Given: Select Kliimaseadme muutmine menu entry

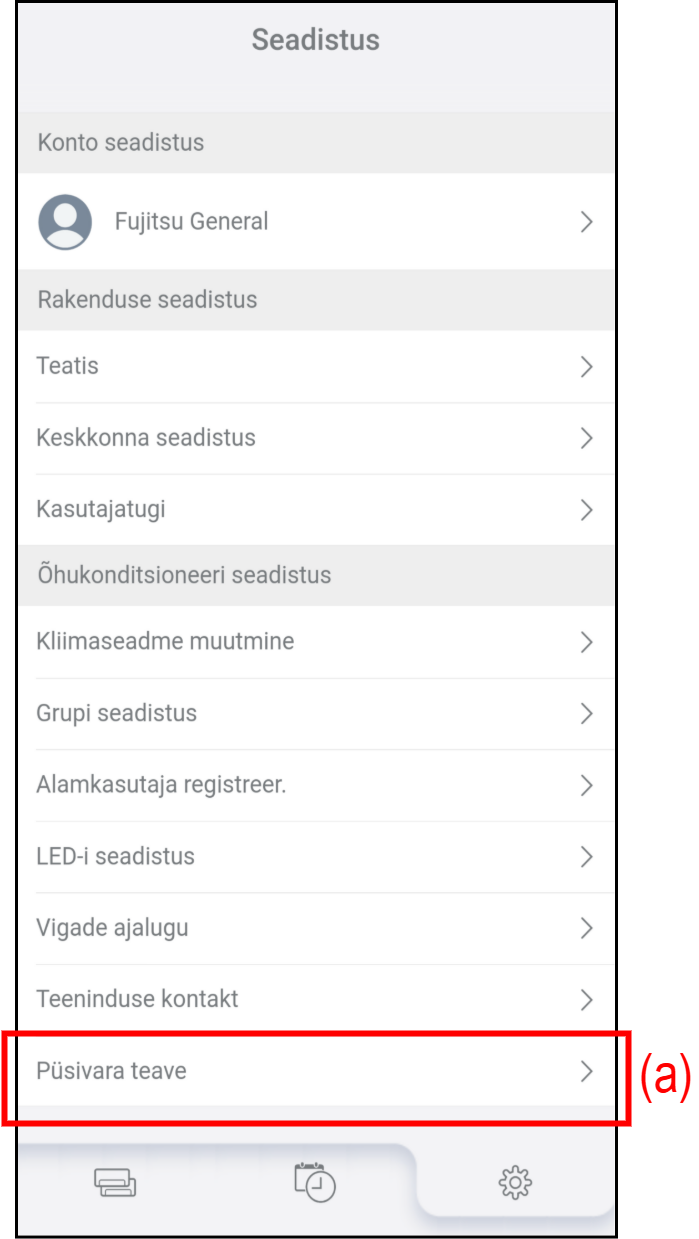Looking at the screenshot, I should pos(165,641).
